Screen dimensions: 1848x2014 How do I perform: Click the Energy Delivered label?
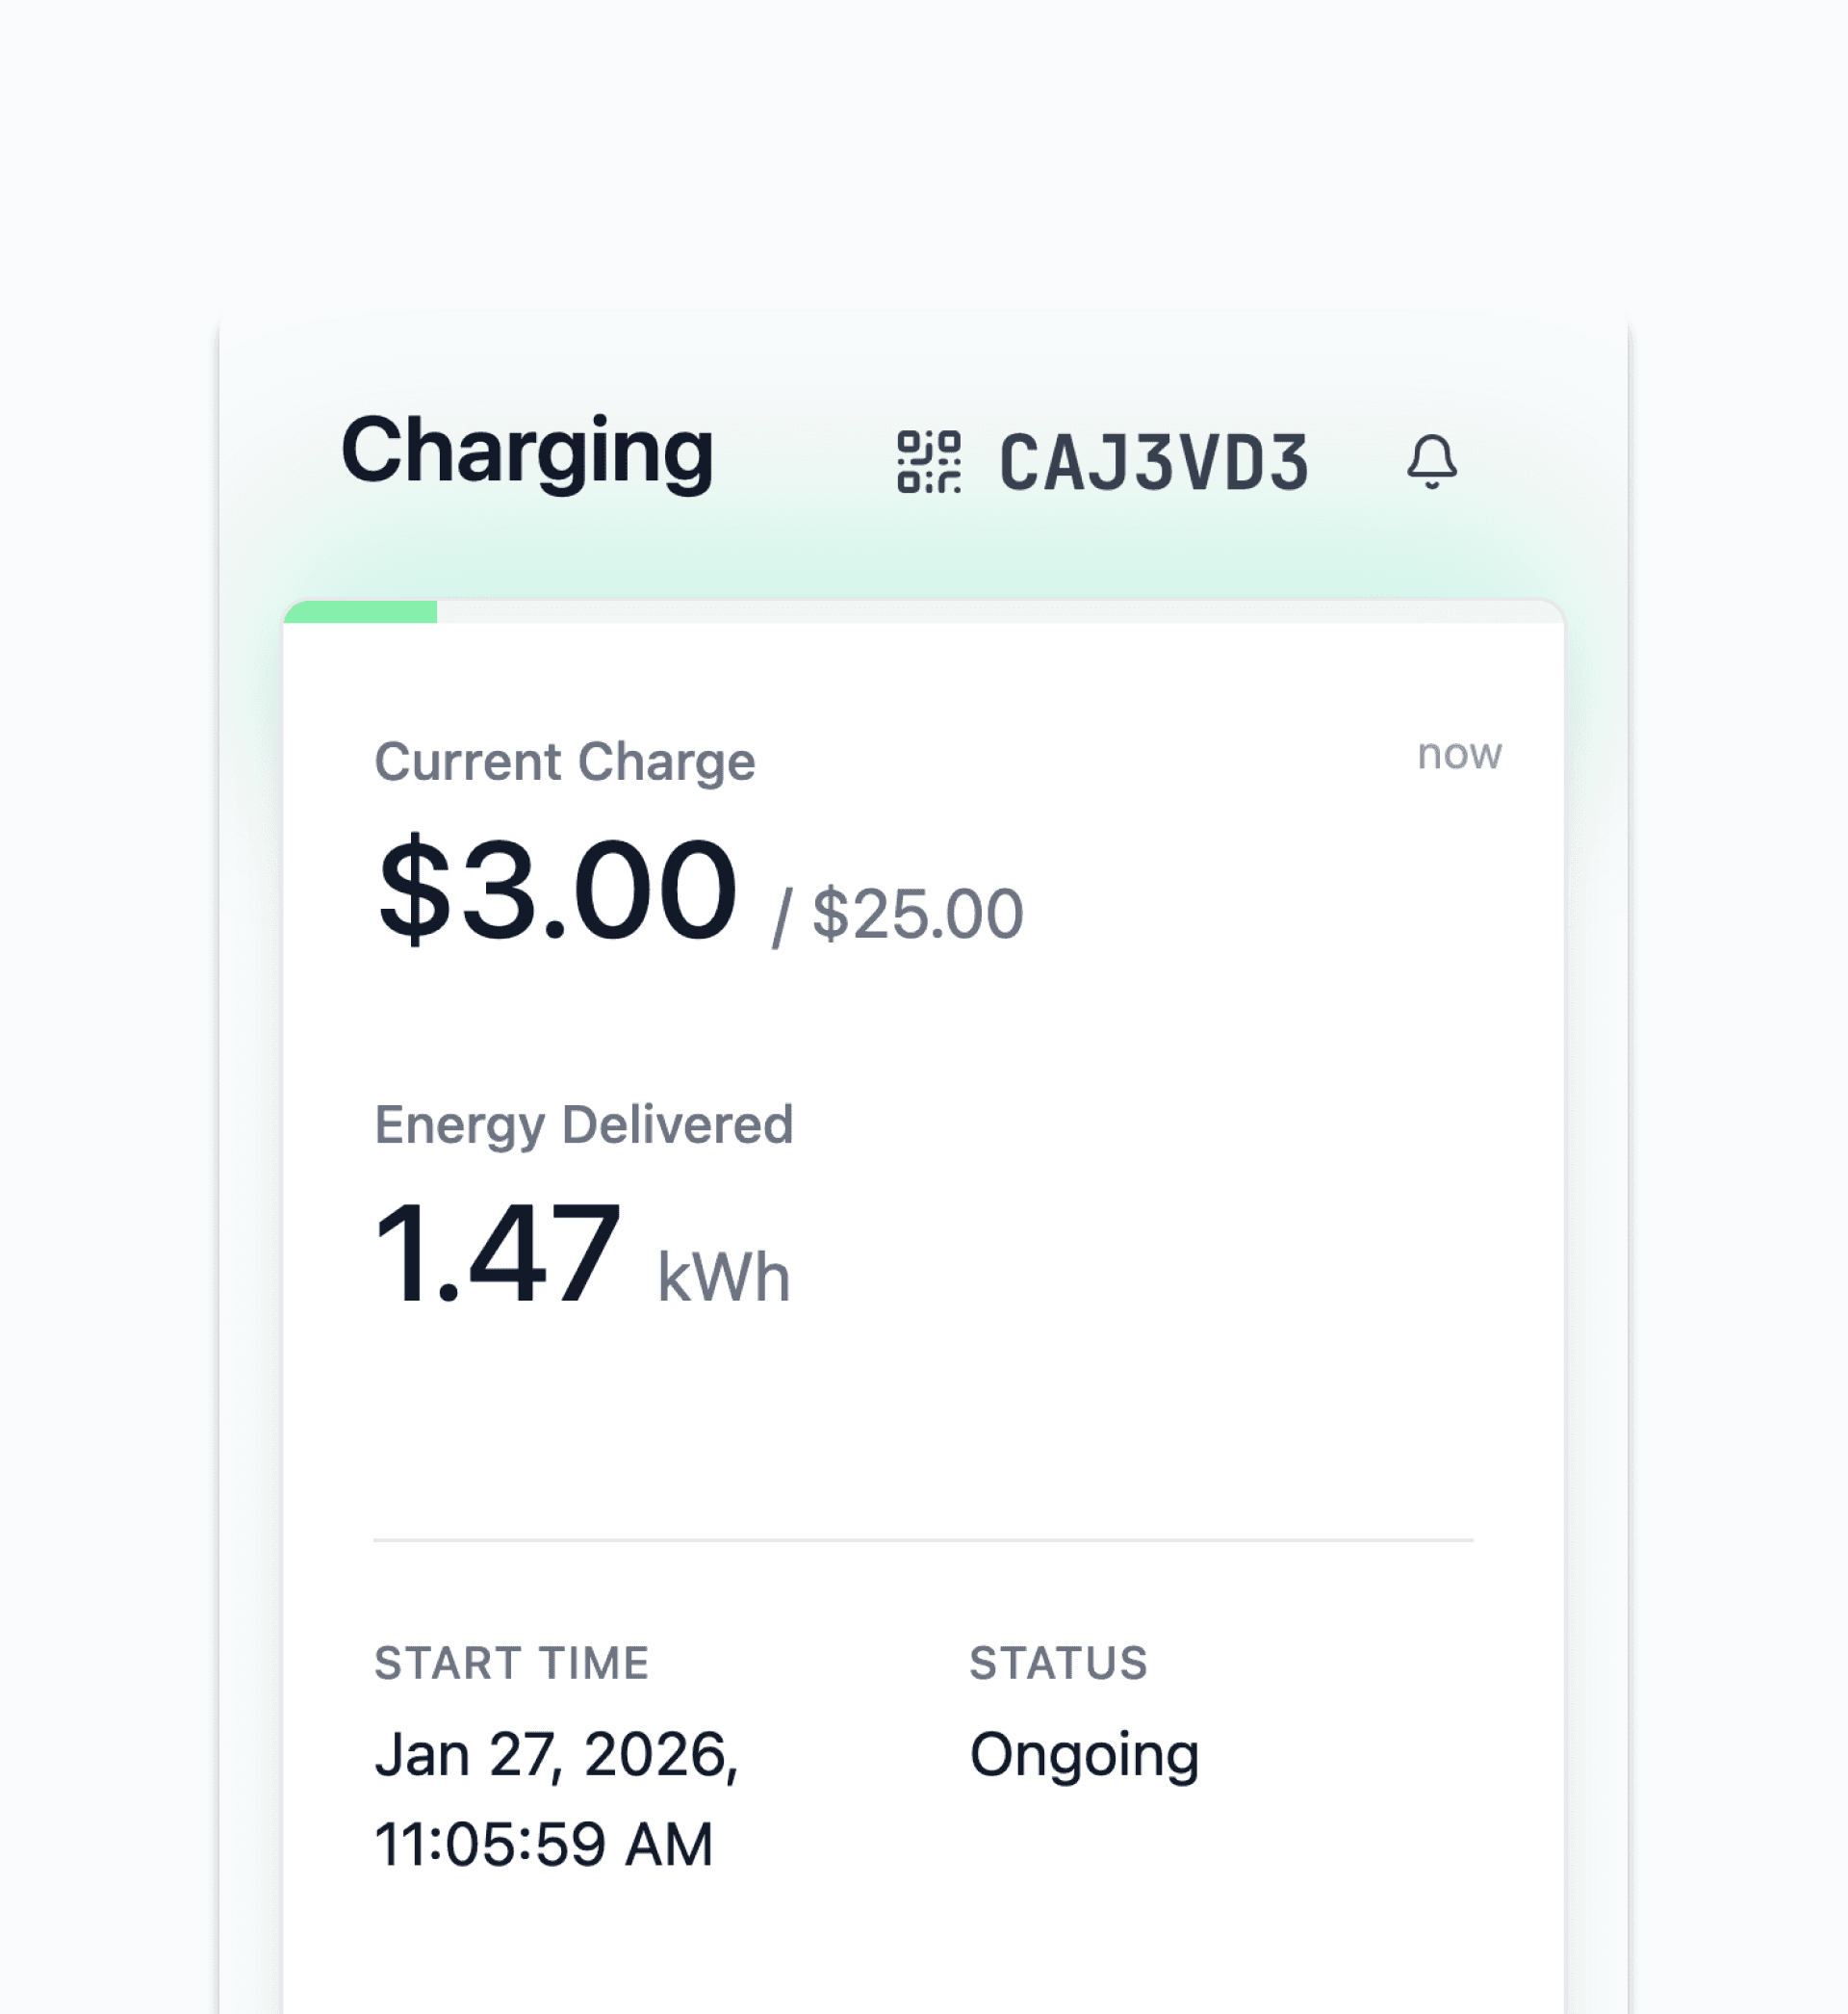click(583, 1125)
